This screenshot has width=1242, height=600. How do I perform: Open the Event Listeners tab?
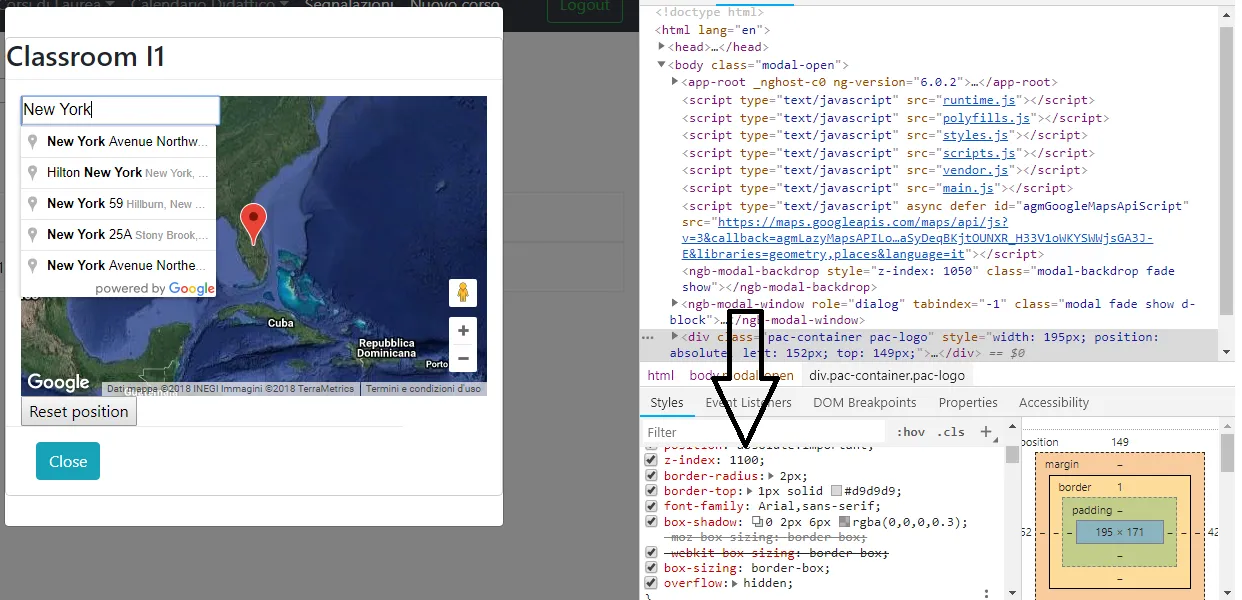pyautogui.click(x=748, y=402)
